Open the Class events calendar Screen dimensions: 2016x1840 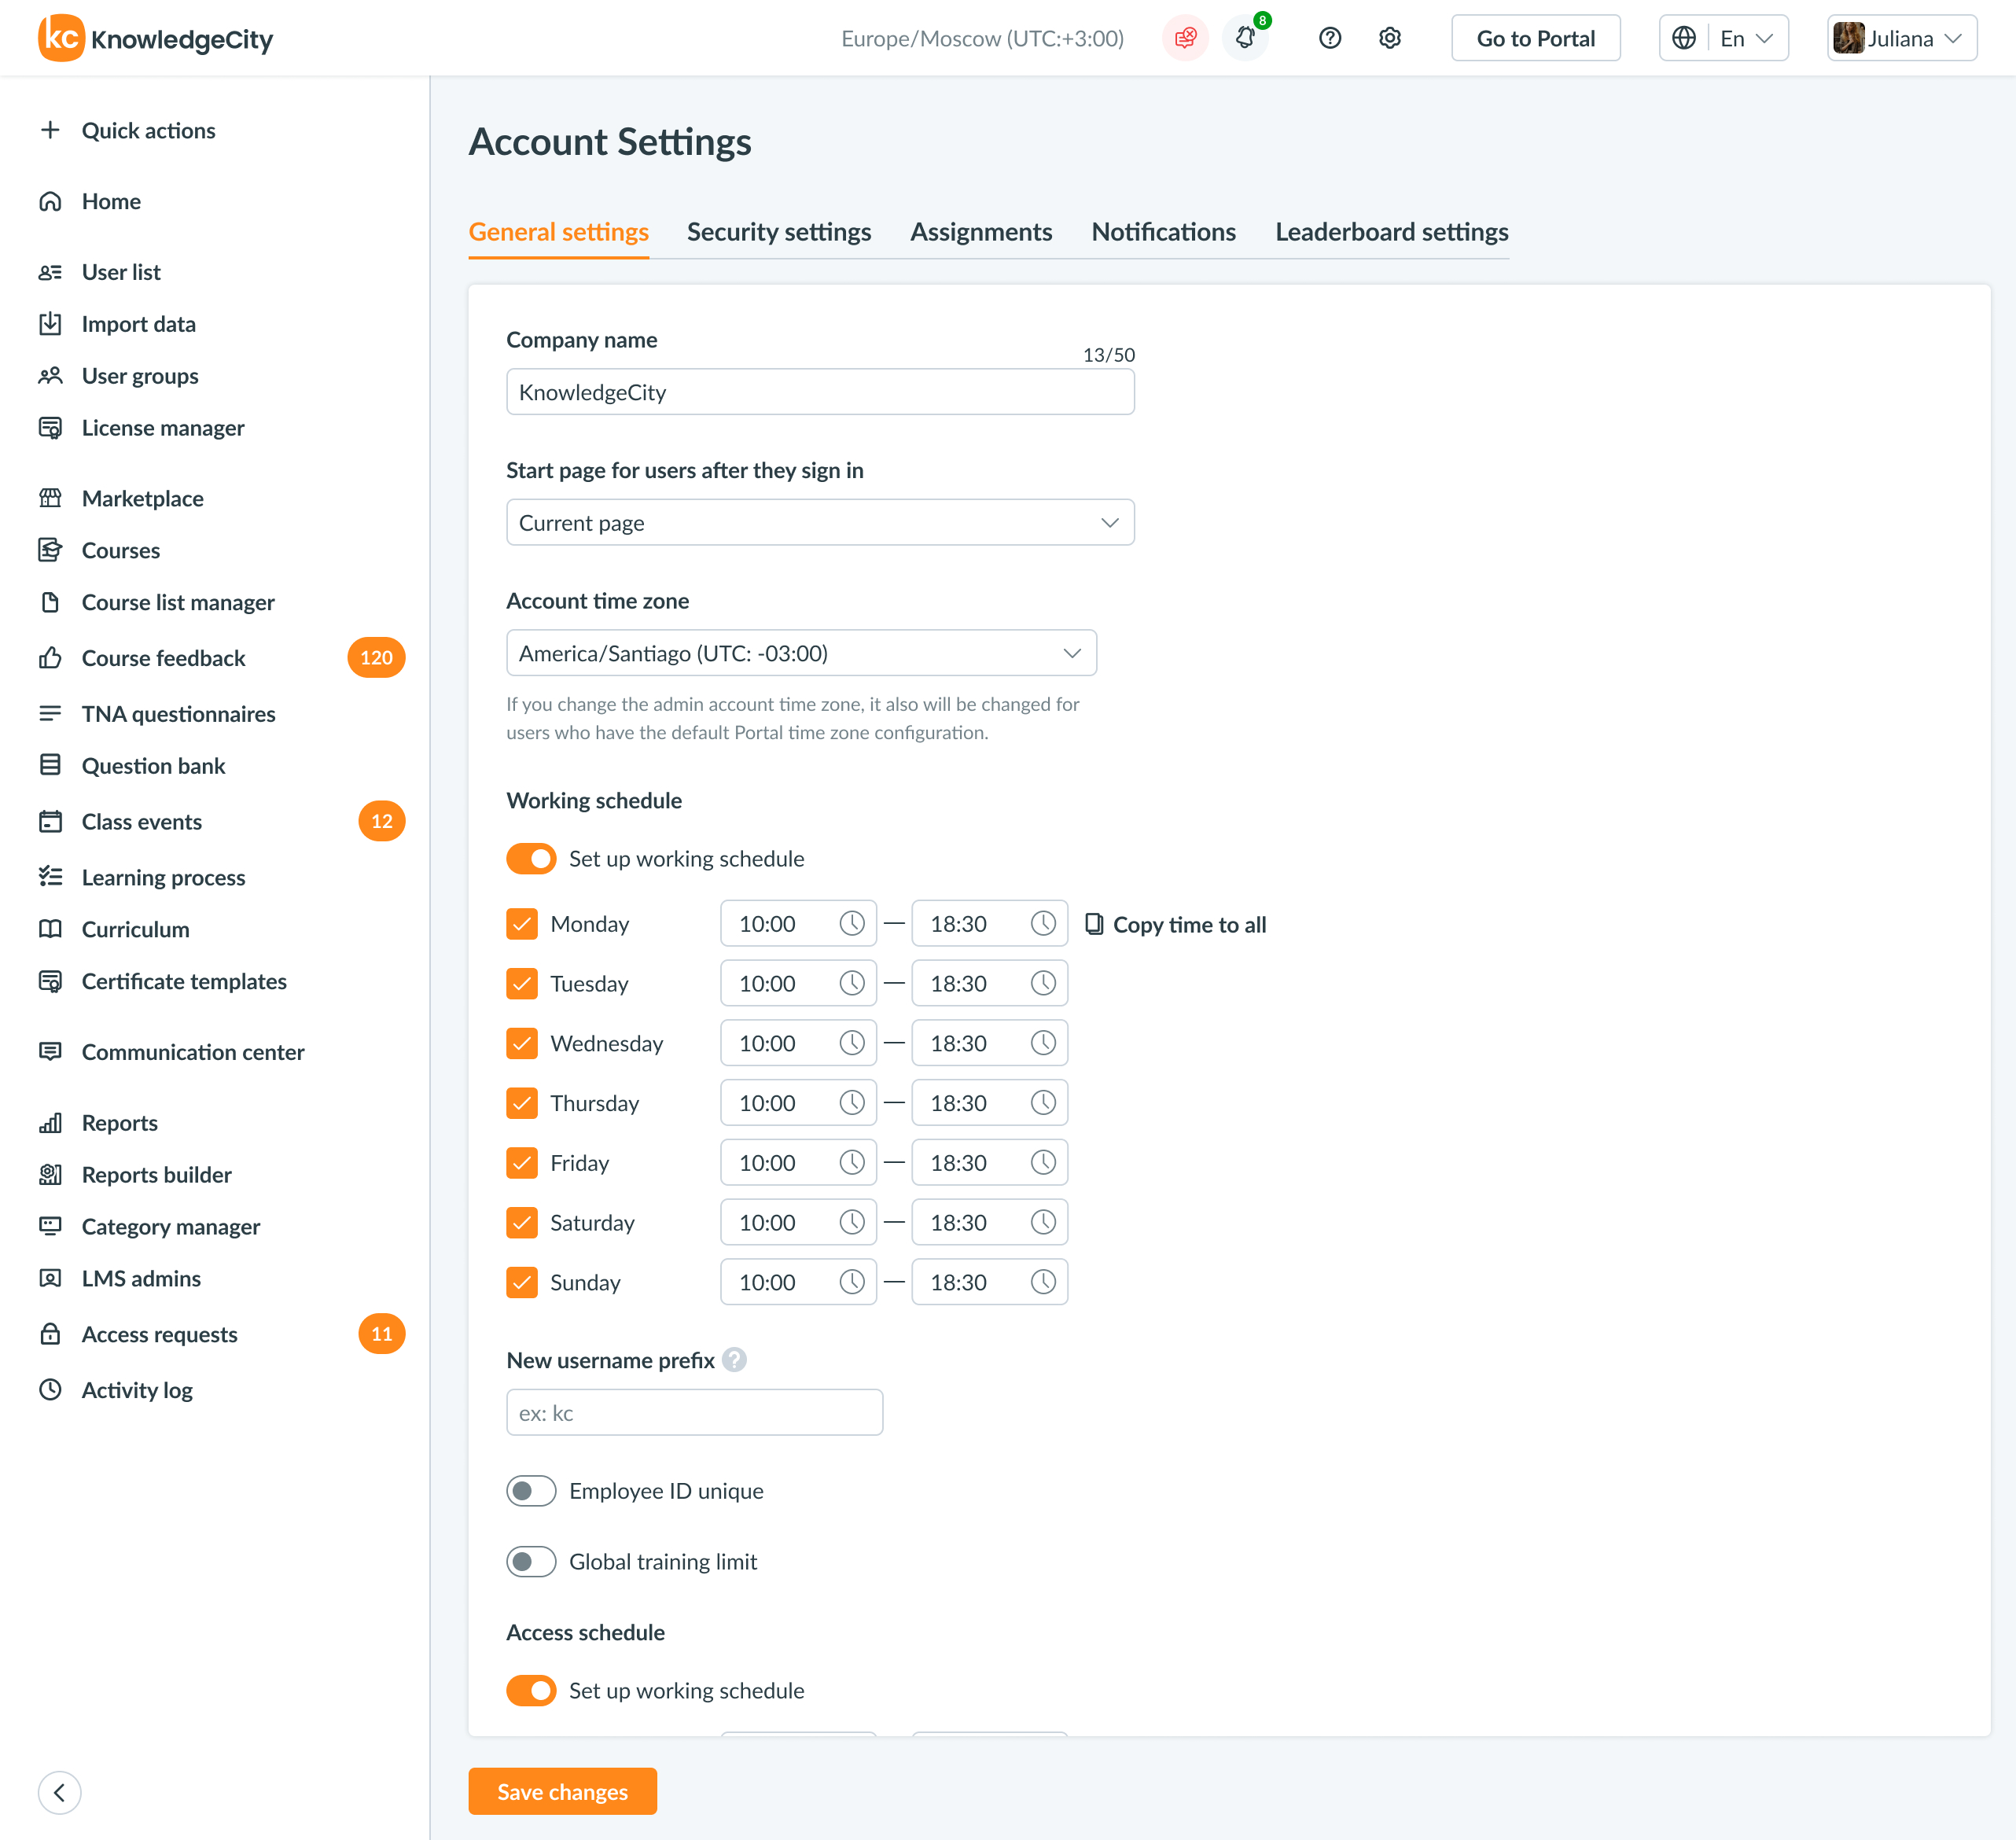(141, 821)
